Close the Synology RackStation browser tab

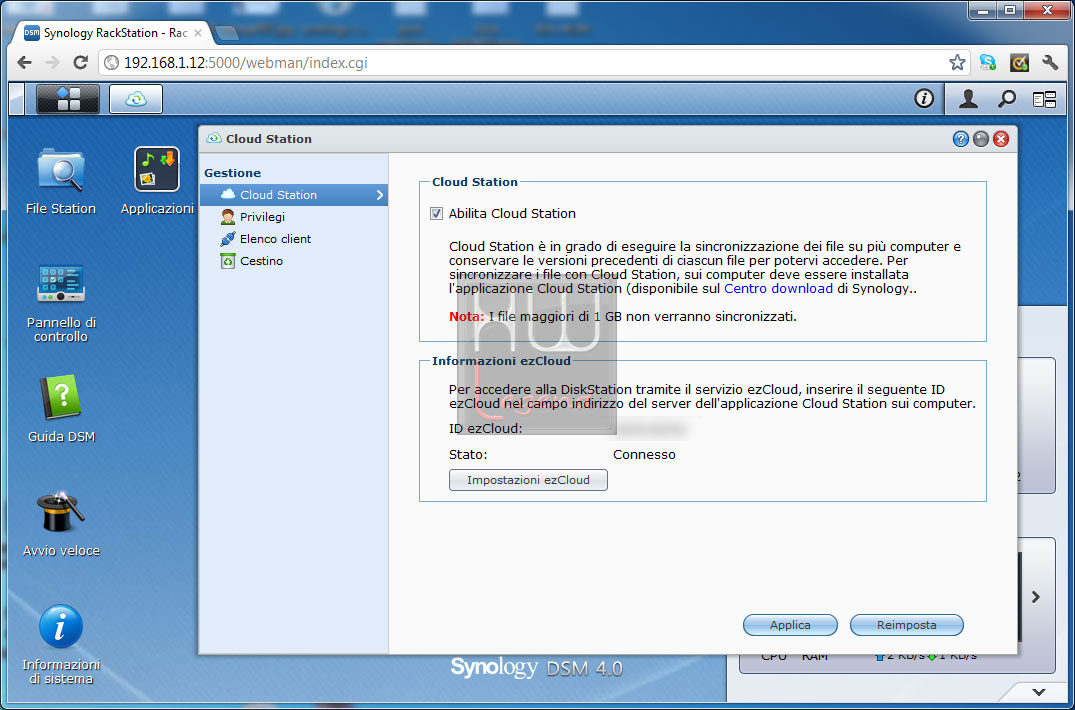point(199,33)
